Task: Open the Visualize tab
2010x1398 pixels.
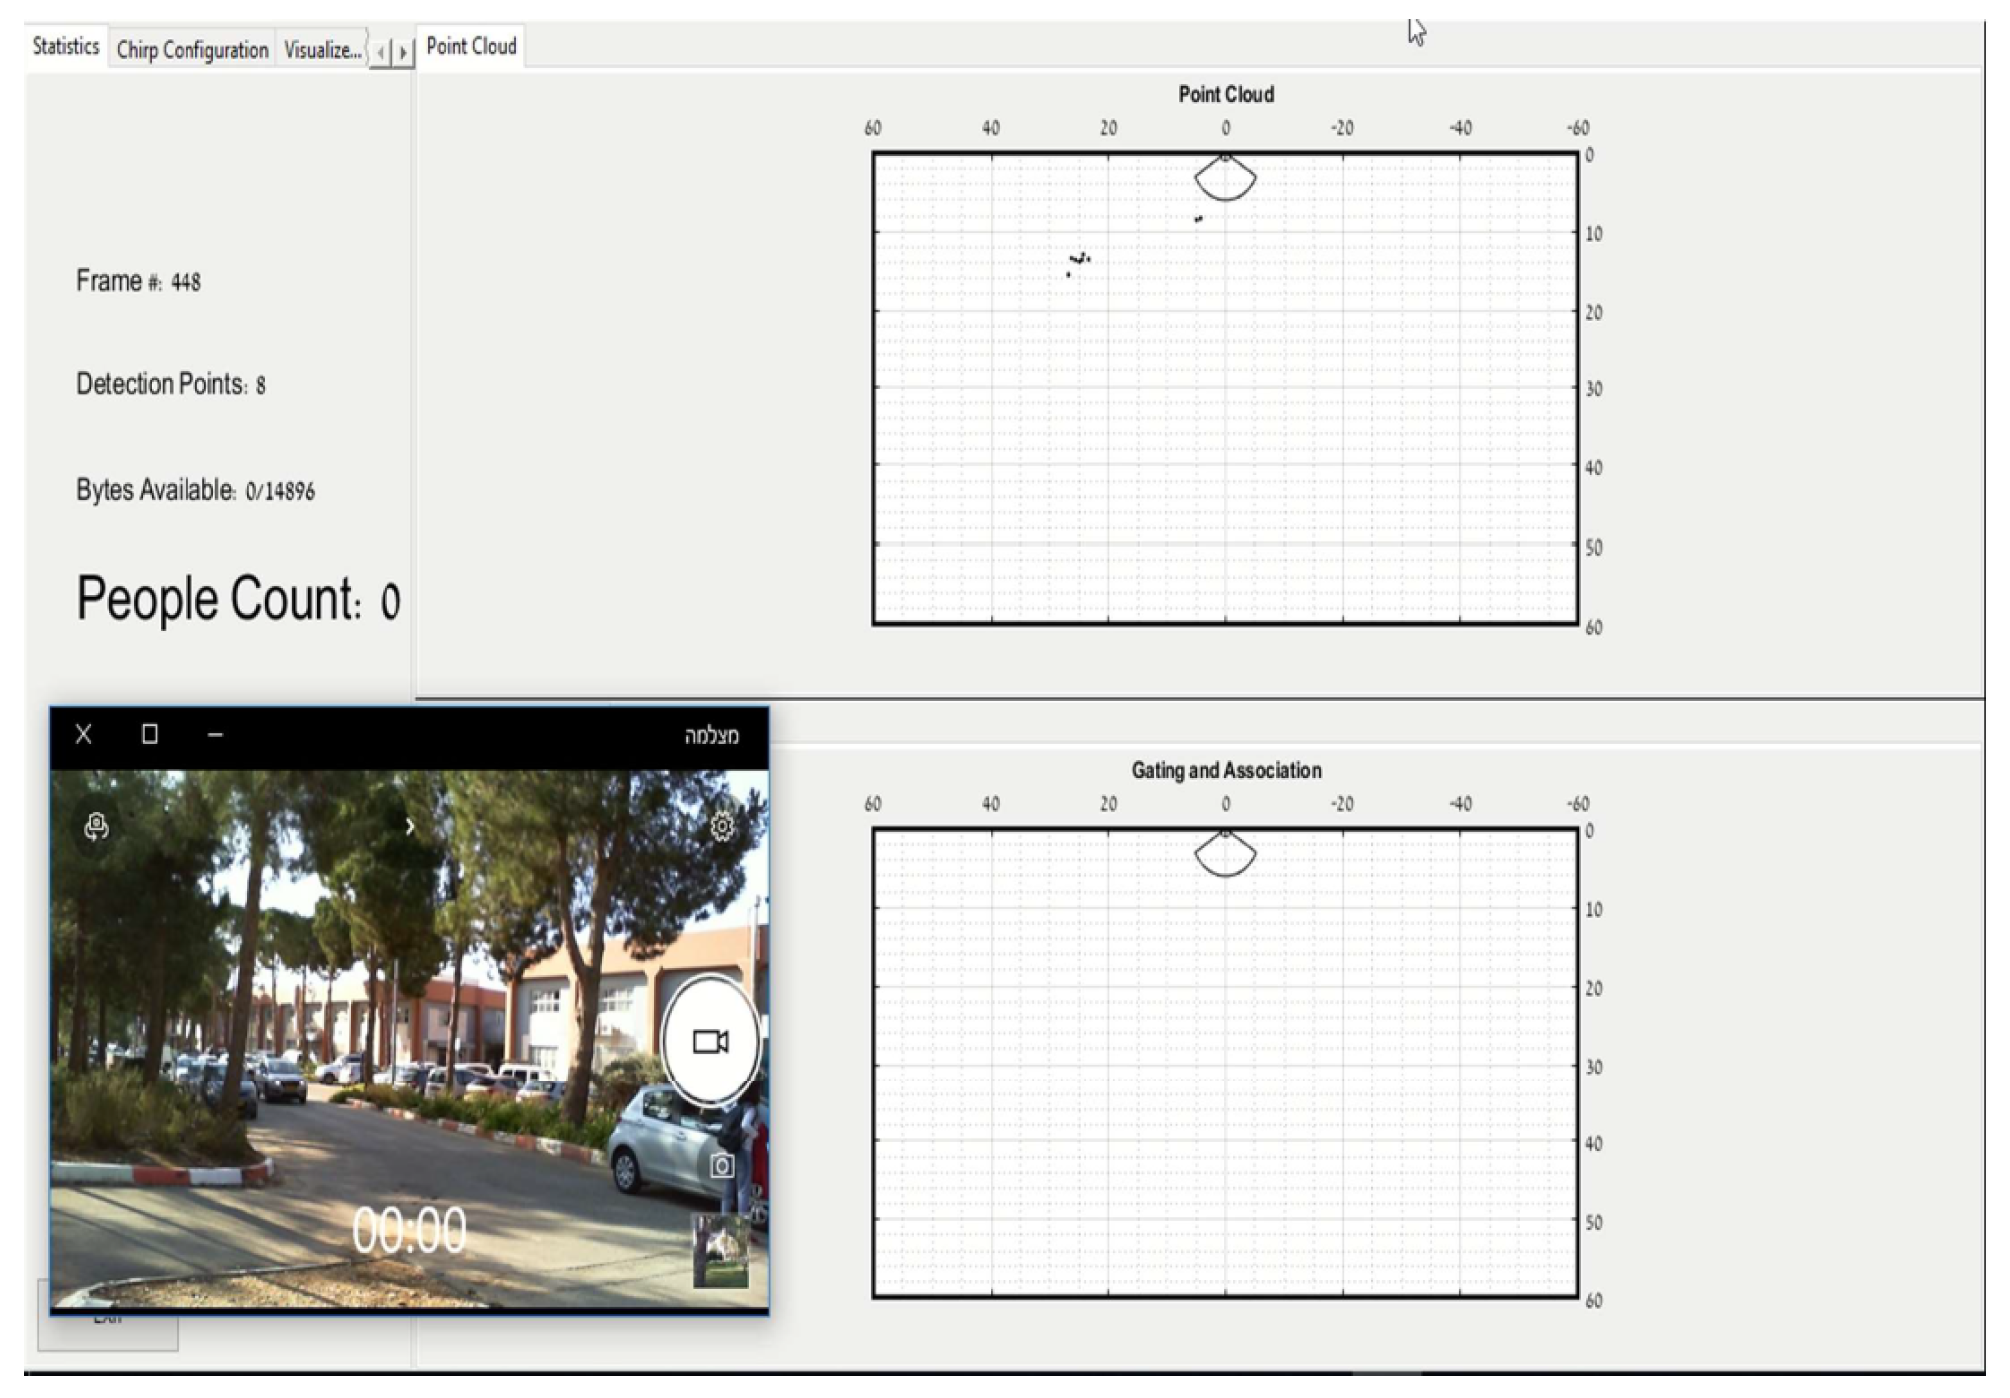Action: [322, 50]
